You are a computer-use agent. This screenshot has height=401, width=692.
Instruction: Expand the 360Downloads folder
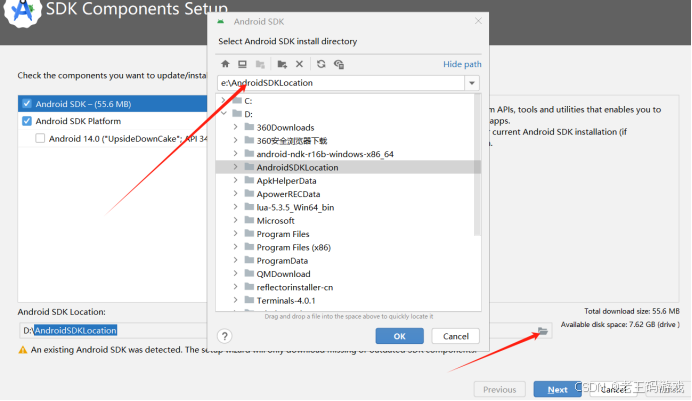(x=236, y=127)
